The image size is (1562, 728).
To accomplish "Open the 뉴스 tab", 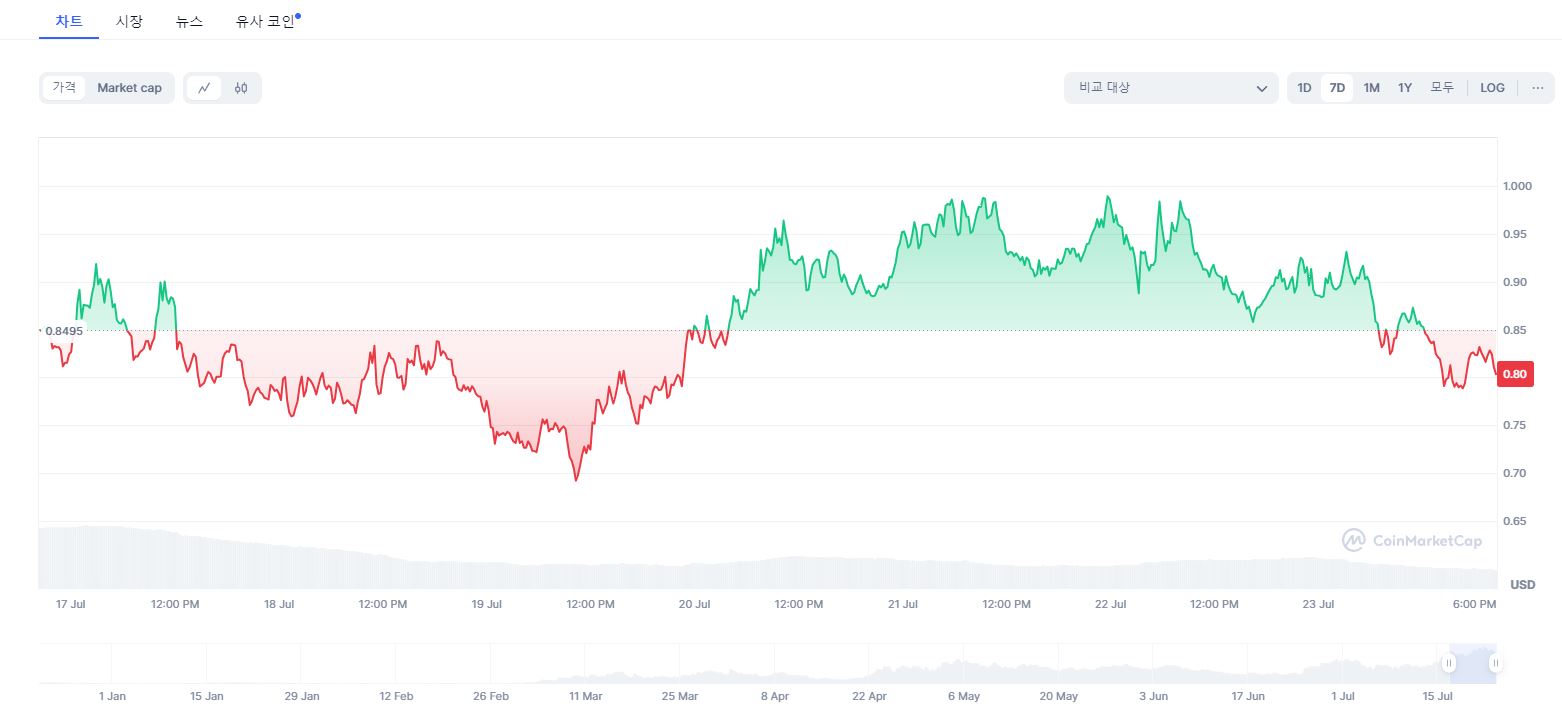I will (189, 21).
